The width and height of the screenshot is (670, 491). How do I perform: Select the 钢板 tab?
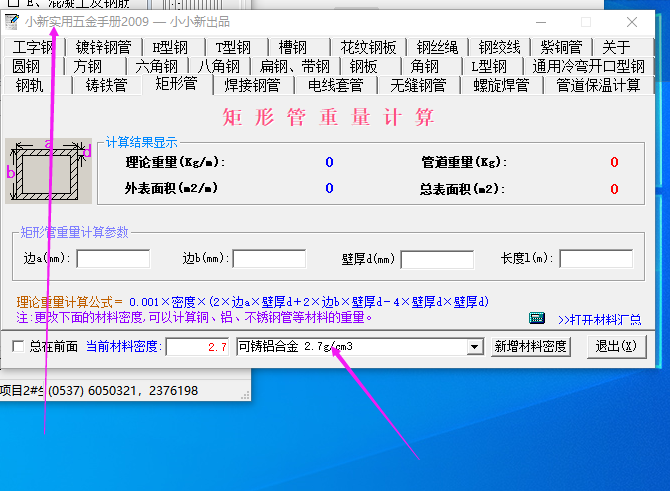tap(364, 66)
